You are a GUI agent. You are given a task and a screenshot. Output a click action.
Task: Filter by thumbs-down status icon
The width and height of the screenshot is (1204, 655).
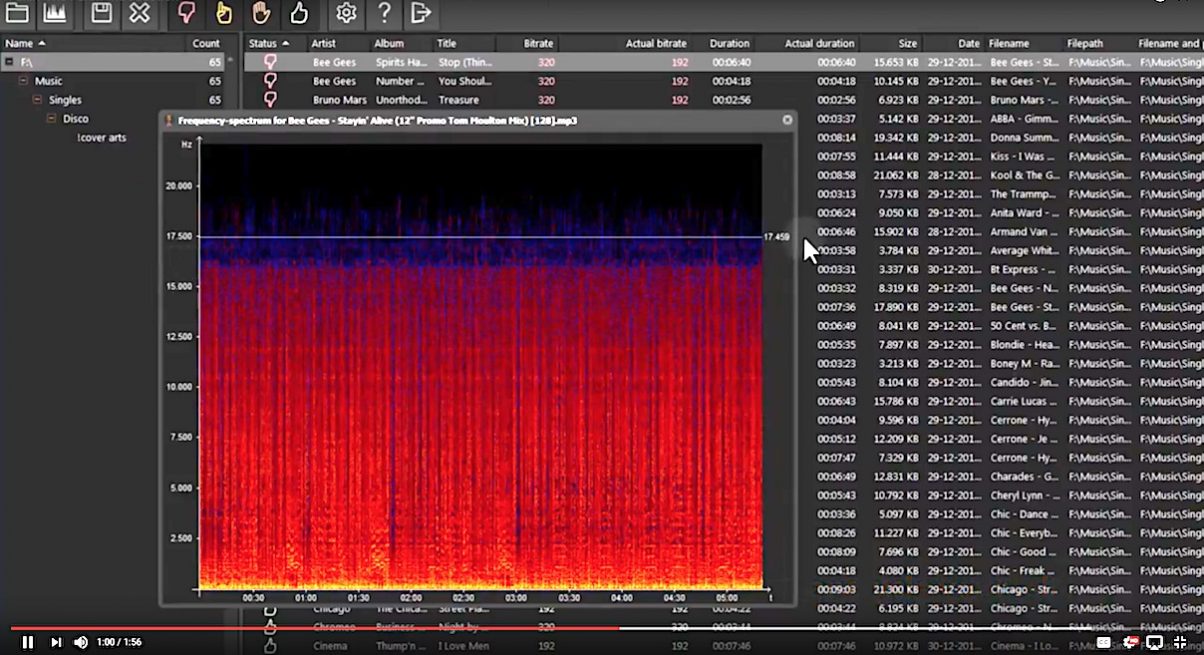pos(186,13)
